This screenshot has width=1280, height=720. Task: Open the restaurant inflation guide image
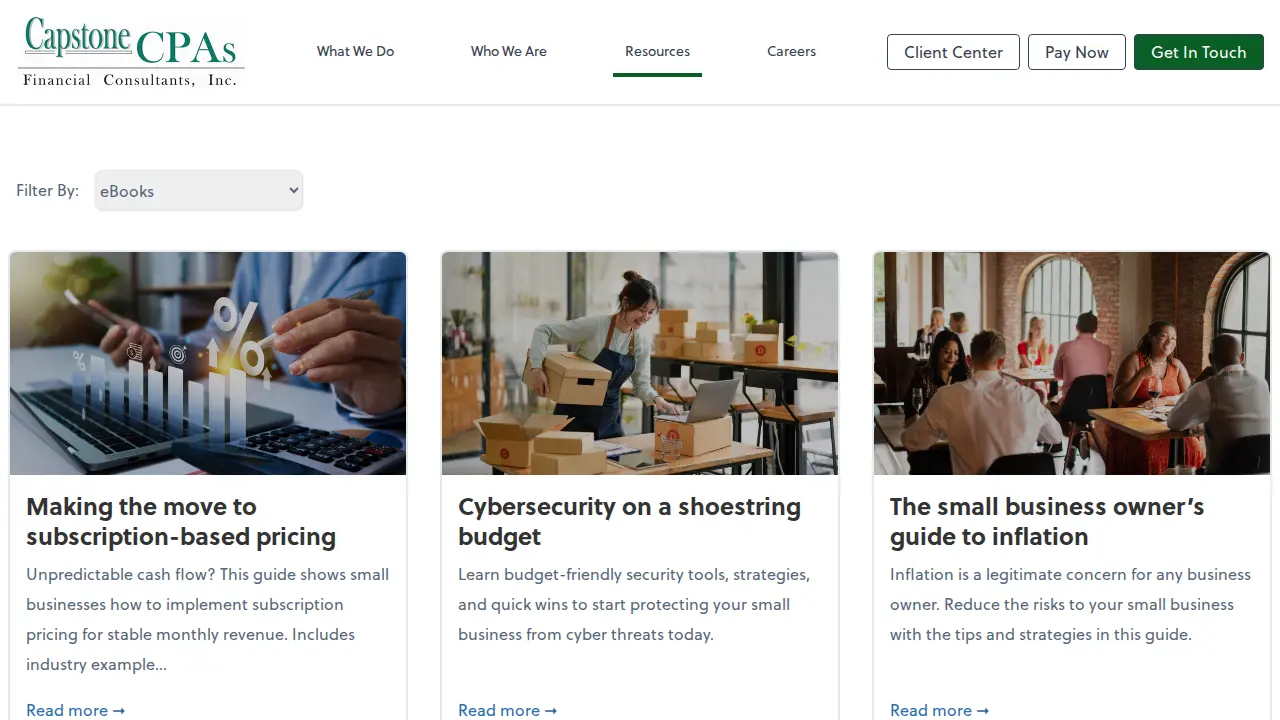(x=1072, y=363)
